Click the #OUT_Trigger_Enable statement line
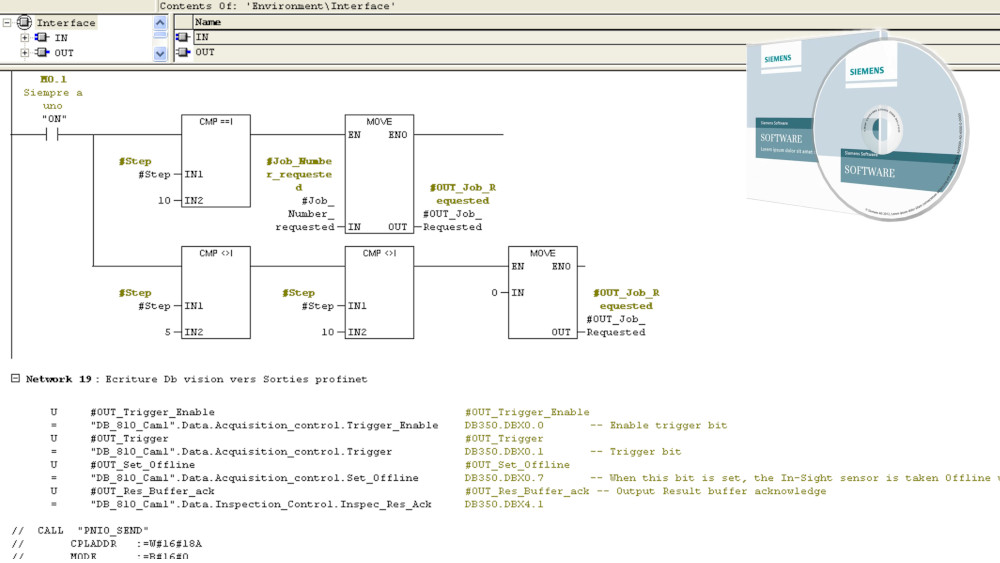 click(x=152, y=412)
